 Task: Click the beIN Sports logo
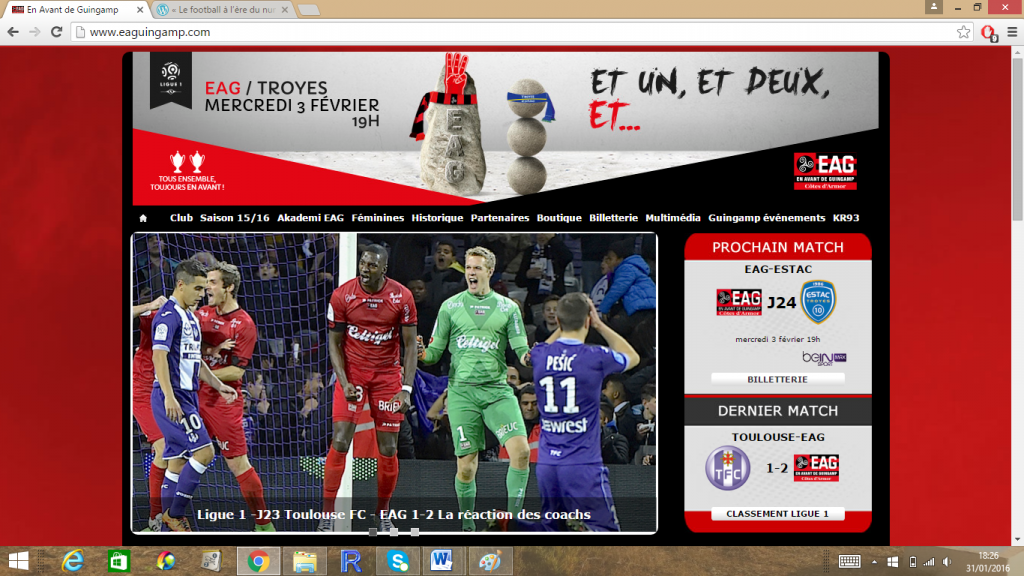pos(824,359)
